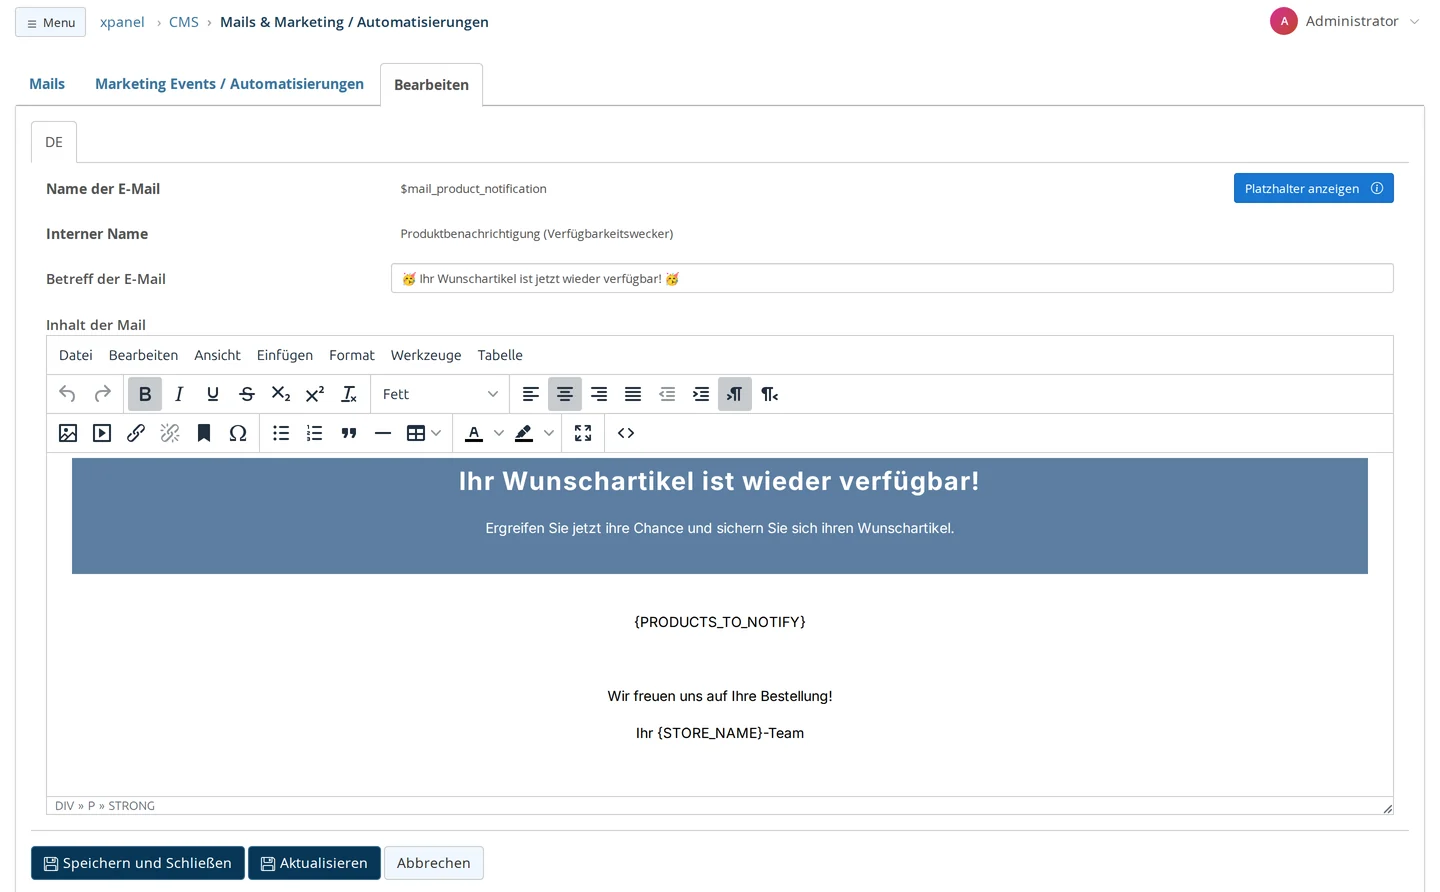Insert an image into the mail

tap(68, 433)
